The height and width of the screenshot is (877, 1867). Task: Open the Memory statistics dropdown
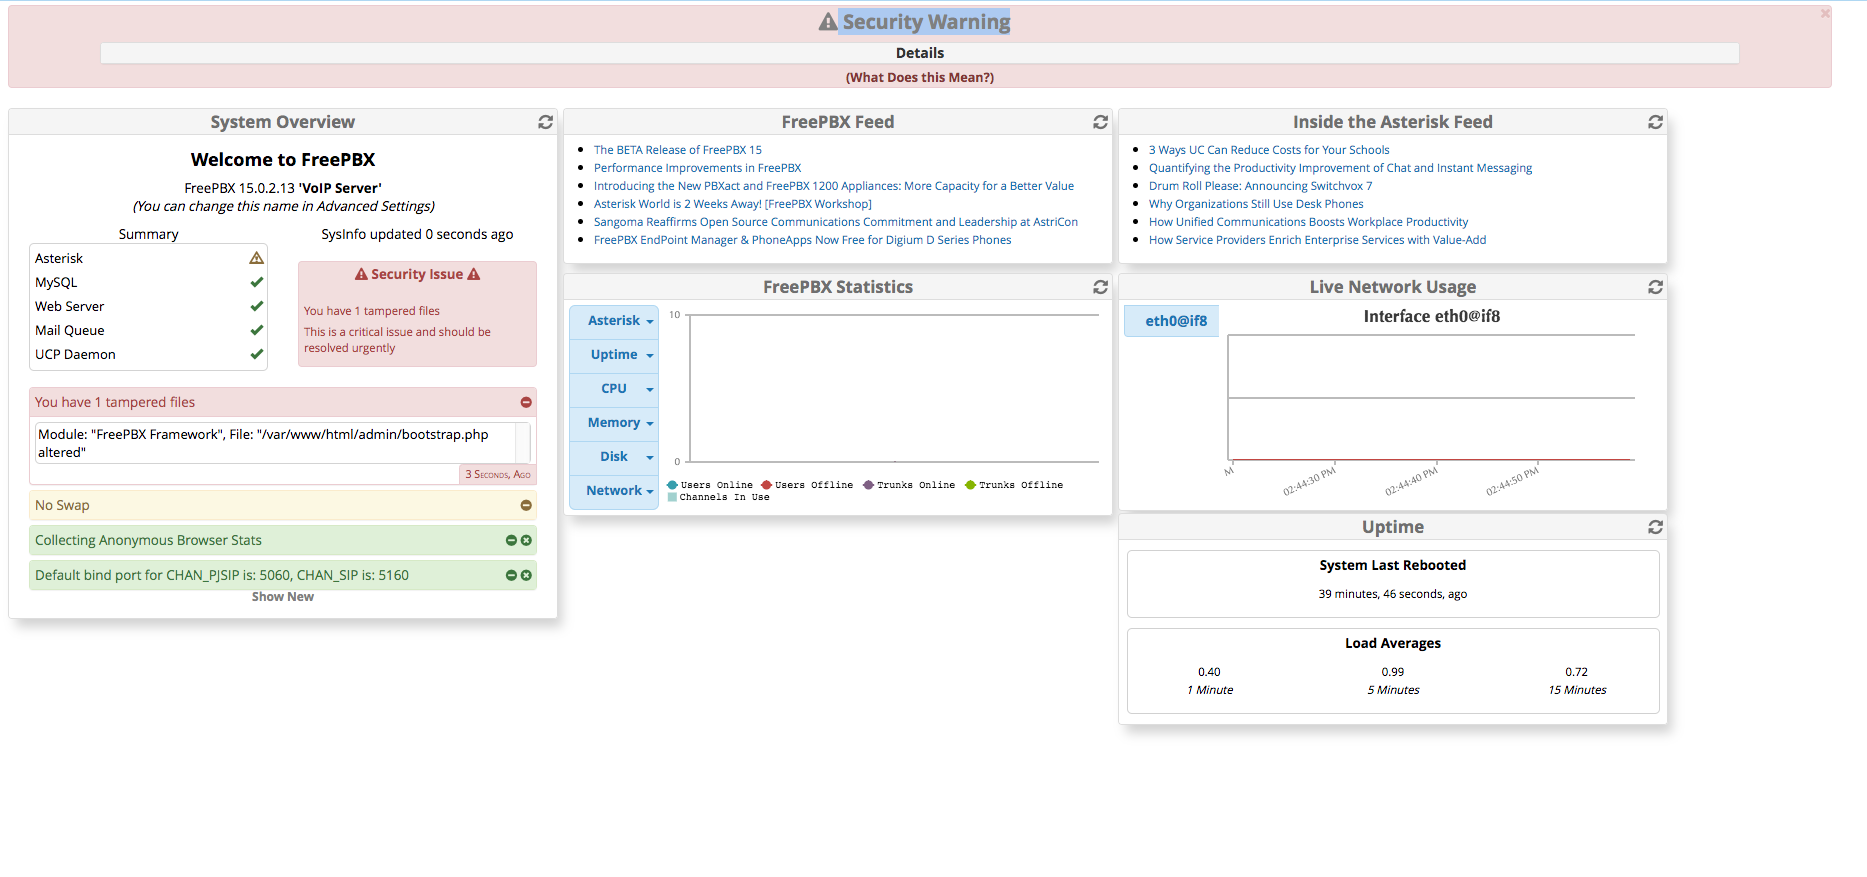pos(614,423)
